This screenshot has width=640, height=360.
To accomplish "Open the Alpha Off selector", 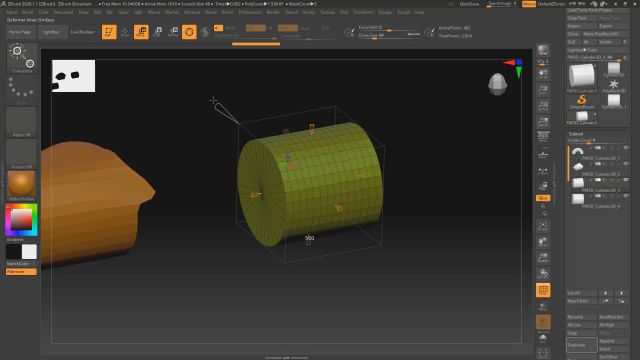I will pyautogui.click(x=22, y=122).
